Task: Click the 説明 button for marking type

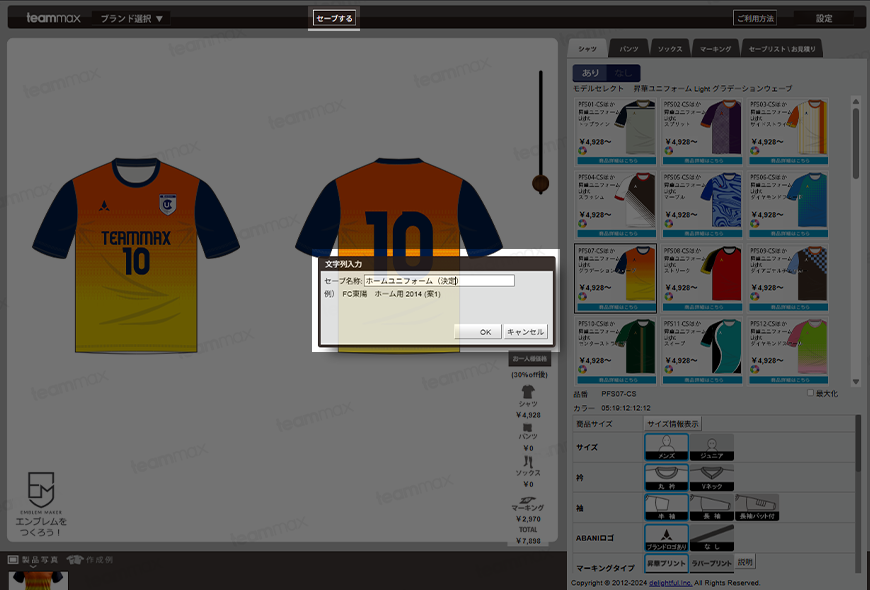Action: click(x=745, y=562)
